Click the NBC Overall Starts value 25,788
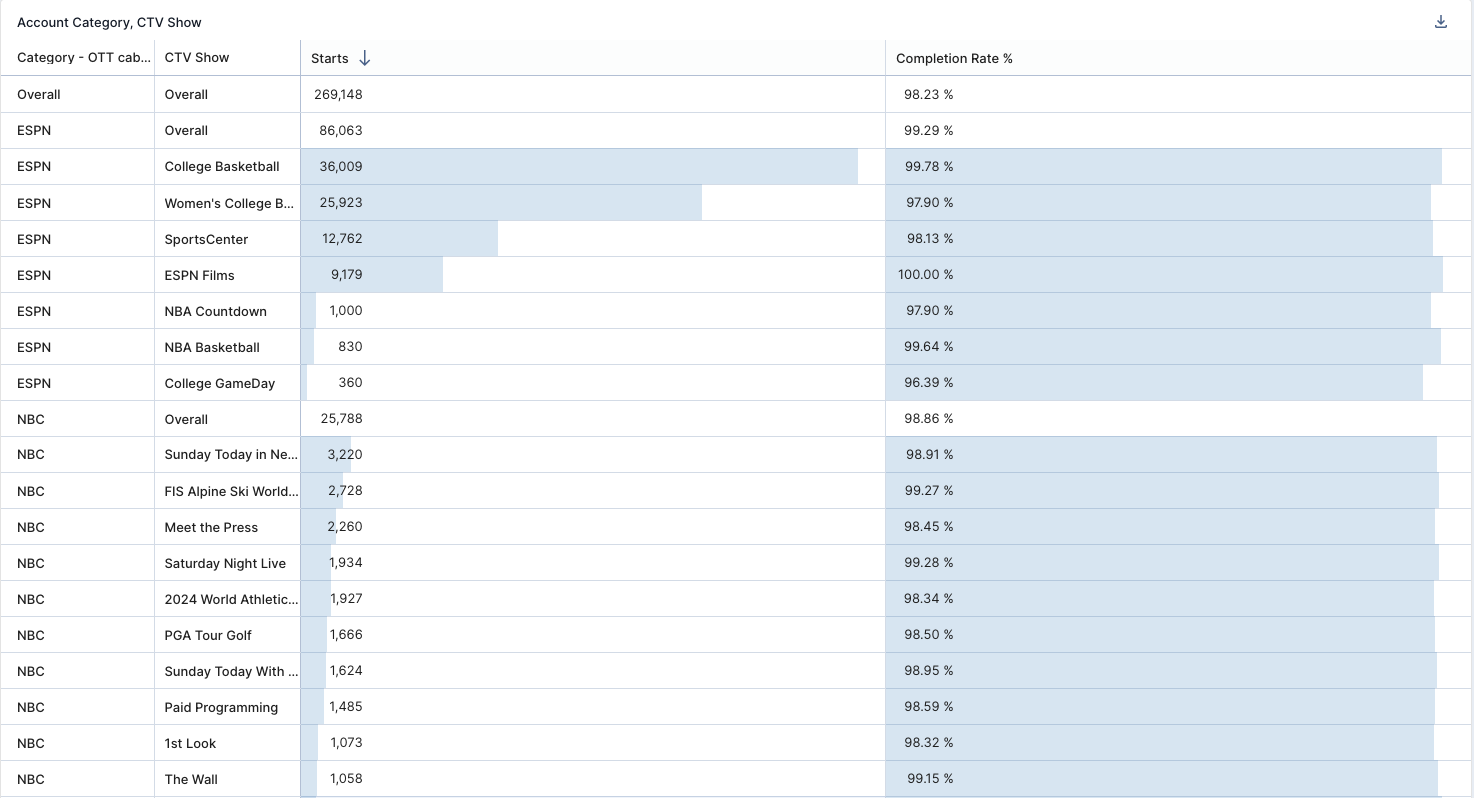 pos(343,418)
